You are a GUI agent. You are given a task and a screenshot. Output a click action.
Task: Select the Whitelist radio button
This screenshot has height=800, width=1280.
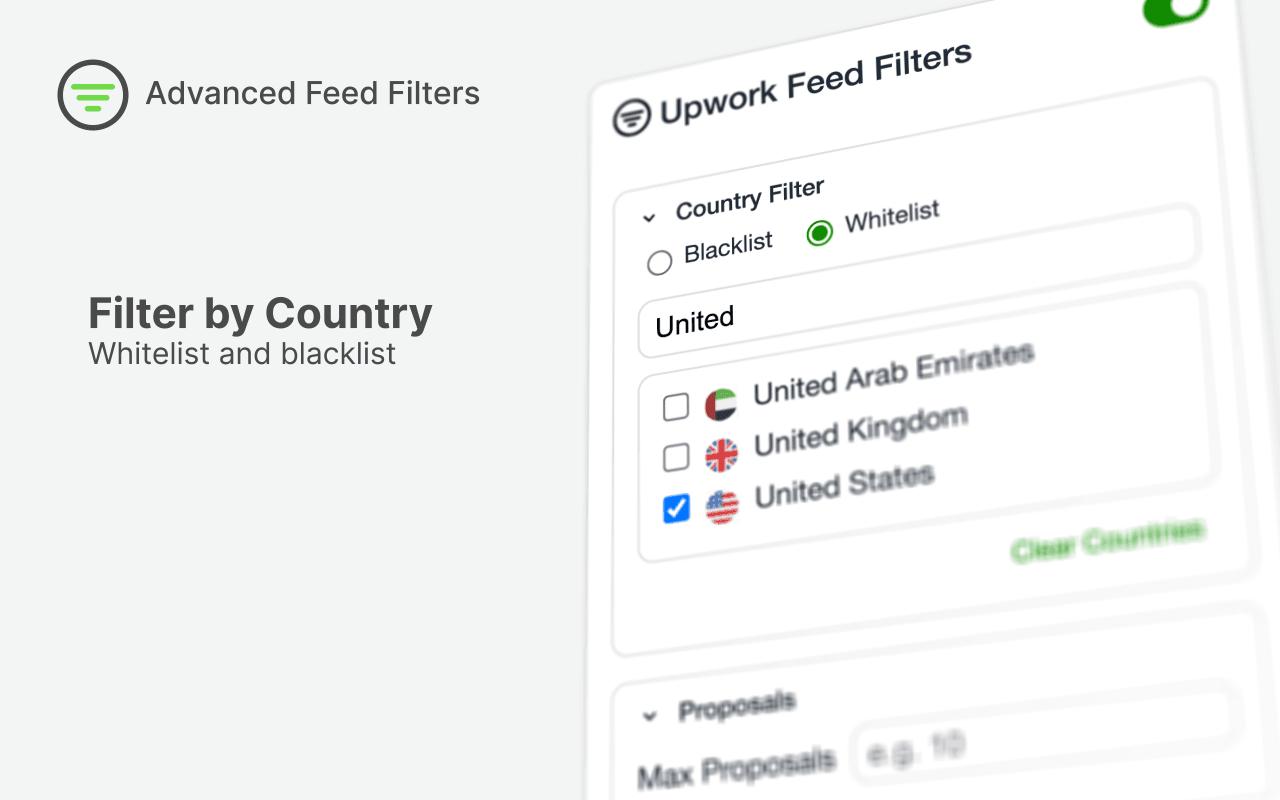[819, 234]
